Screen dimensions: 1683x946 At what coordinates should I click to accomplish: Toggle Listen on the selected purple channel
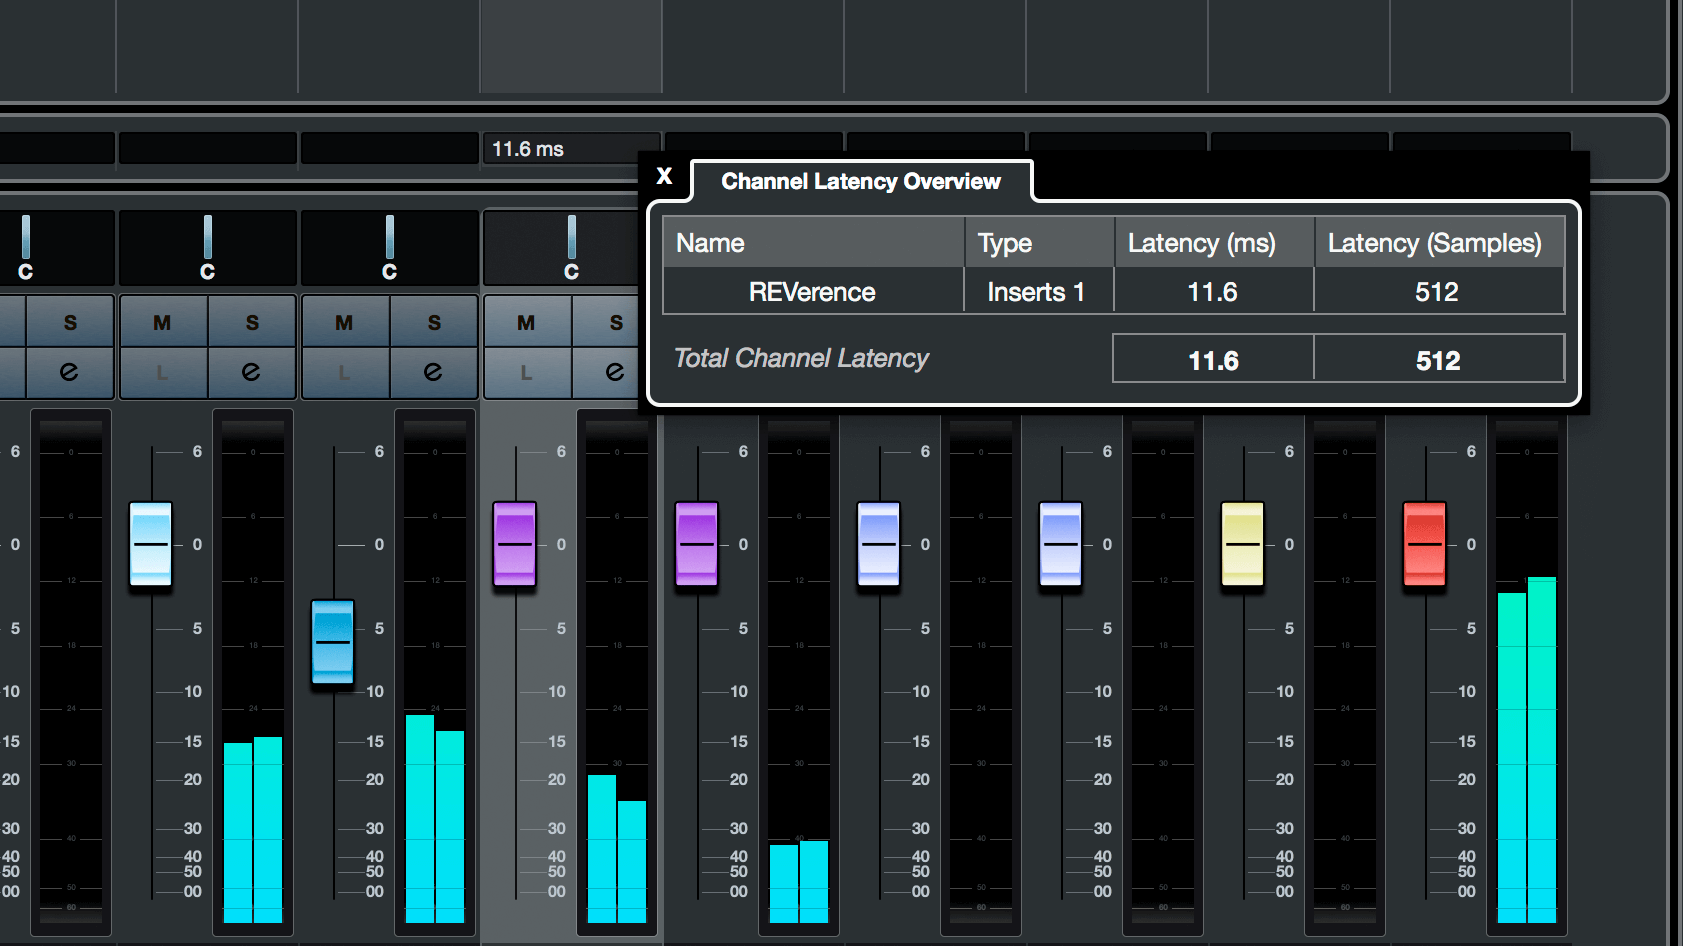tap(526, 372)
